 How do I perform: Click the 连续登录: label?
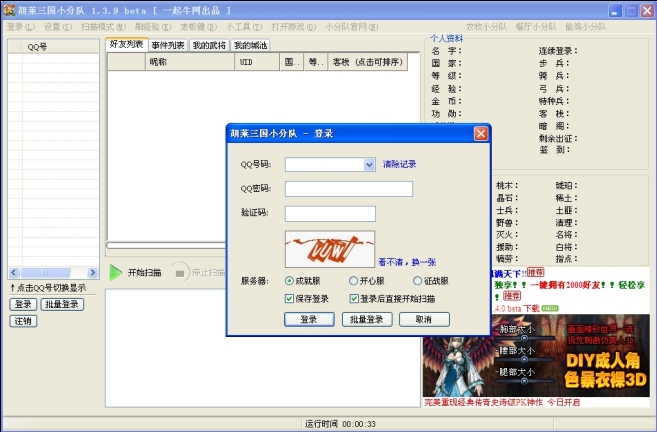[x=558, y=51]
